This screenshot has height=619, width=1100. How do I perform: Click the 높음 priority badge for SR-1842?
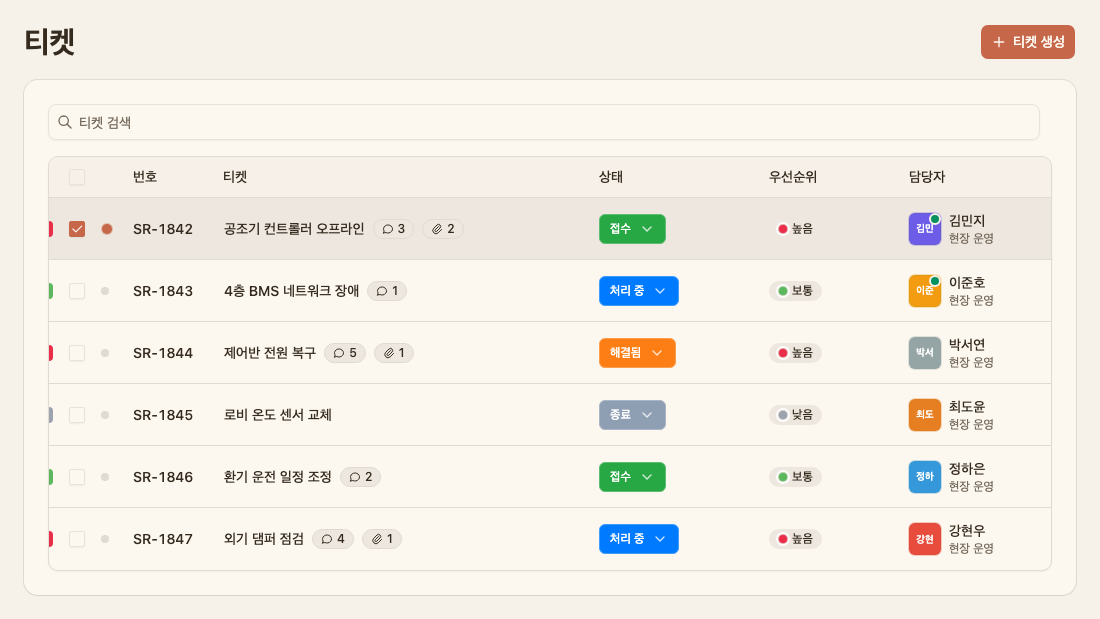(795, 229)
